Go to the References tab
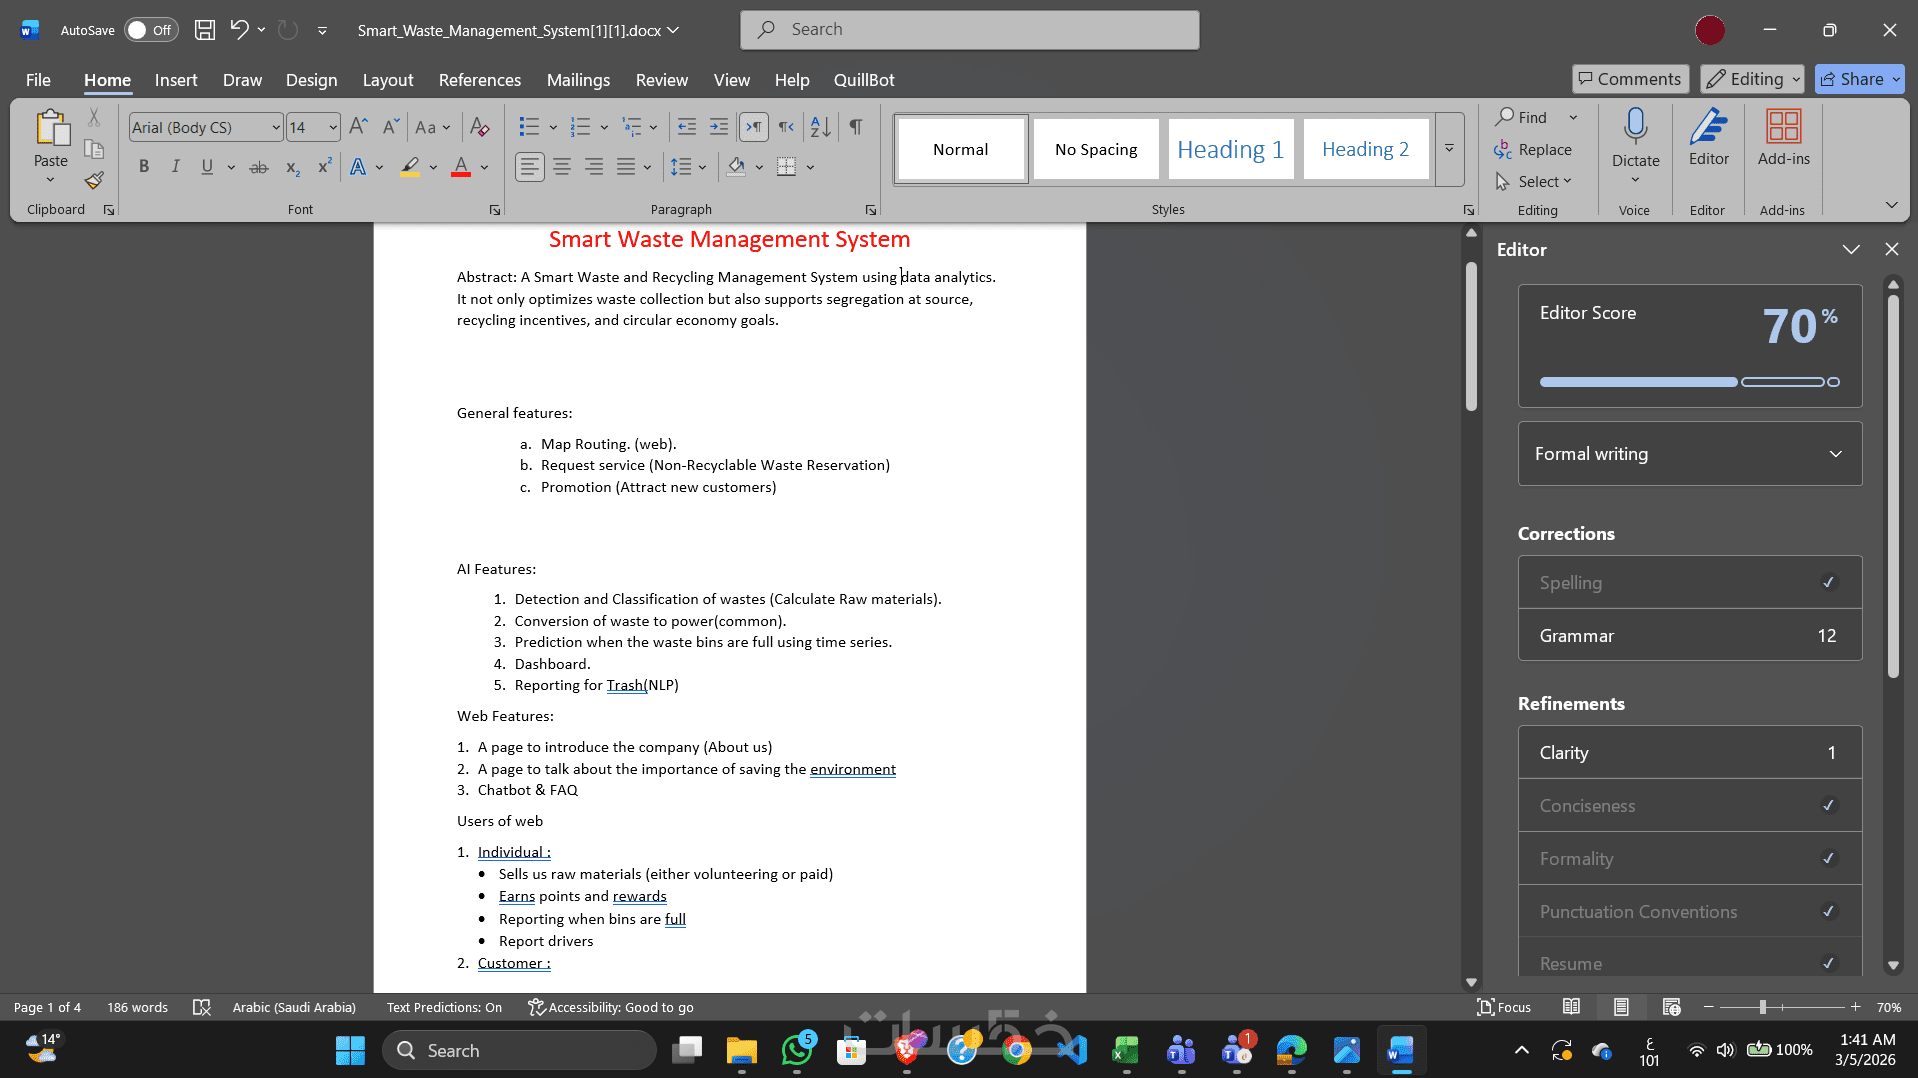 pyautogui.click(x=480, y=80)
